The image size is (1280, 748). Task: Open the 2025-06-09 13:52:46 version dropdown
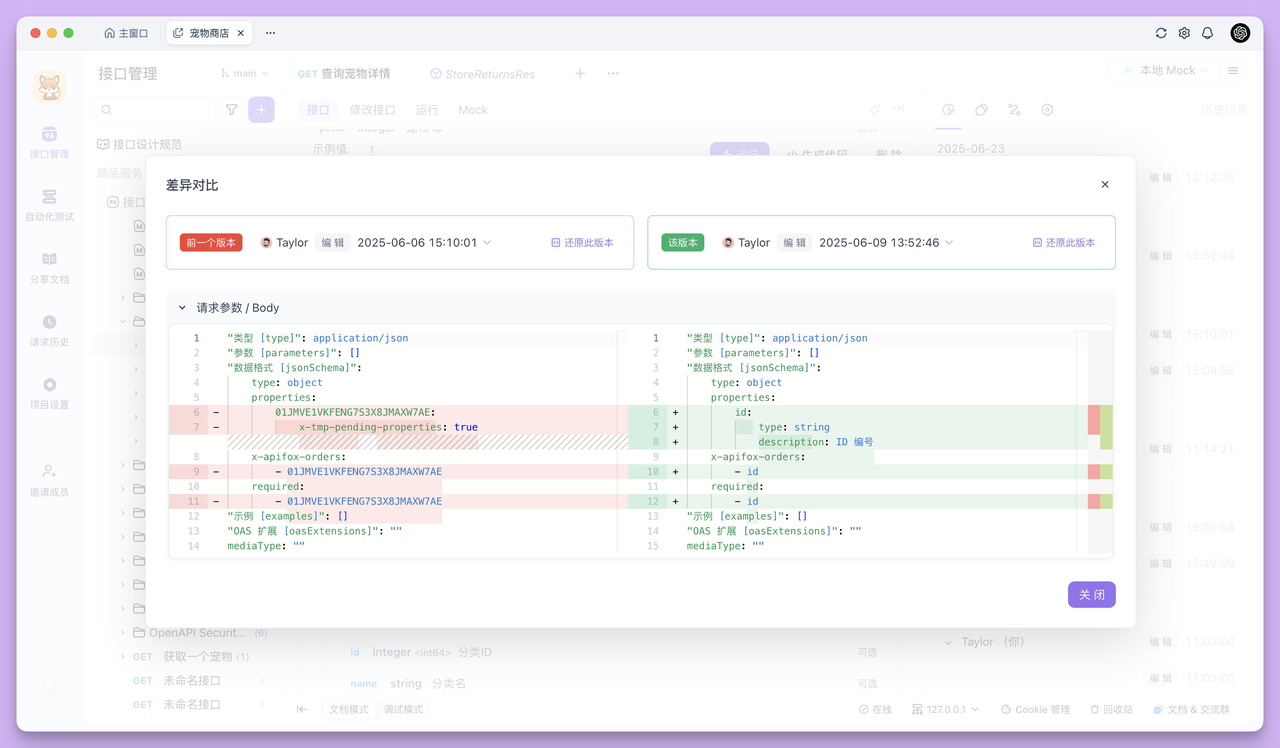coord(887,243)
